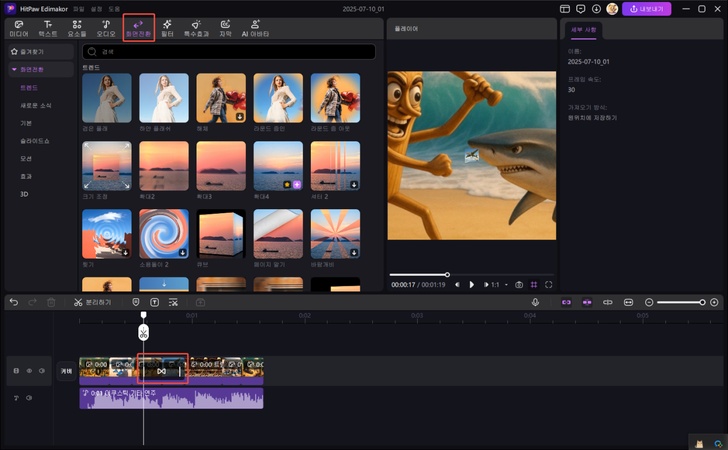Image resolution: width=728 pixels, height=450 pixels.
Task: Select the 3D subcategory
Action: tap(24, 194)
